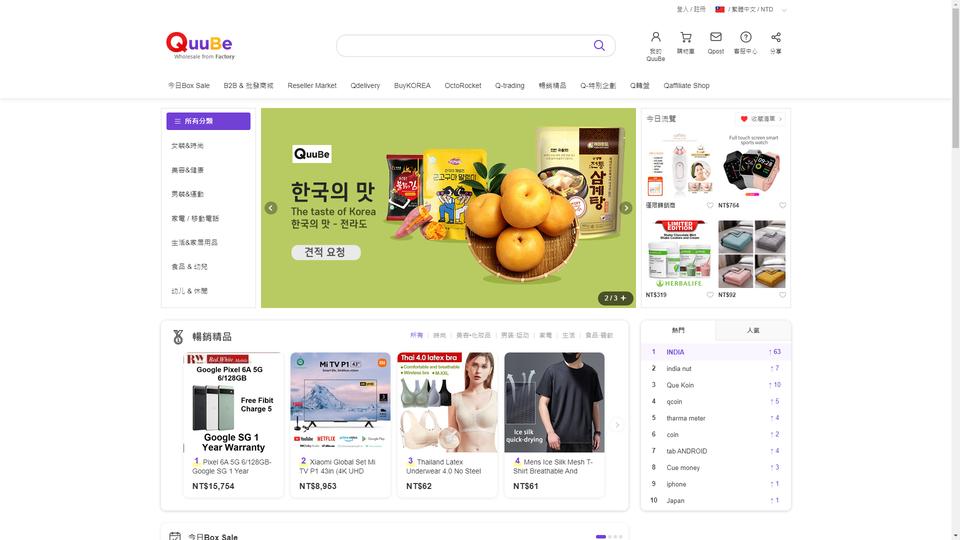
Task: Open the Herbalife limited edition thumbnail
Action: point(680,254)
